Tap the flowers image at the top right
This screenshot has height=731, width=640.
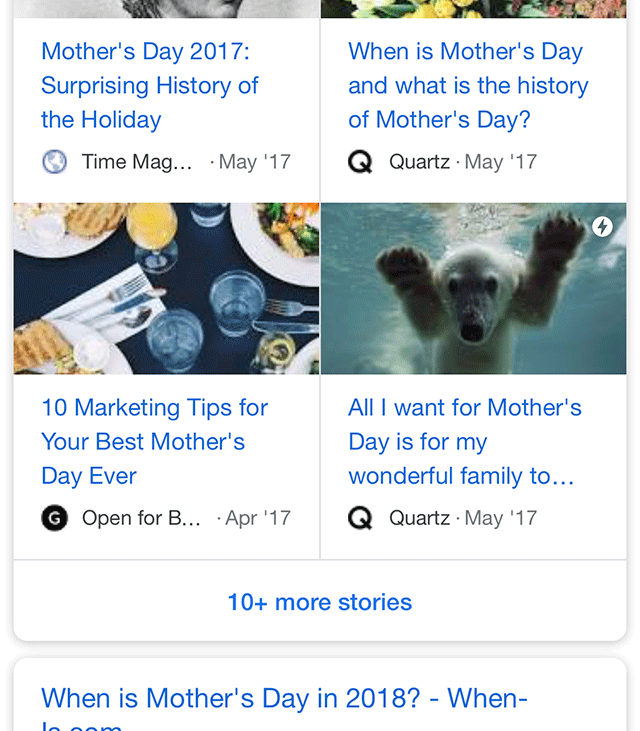coord(473,8)
